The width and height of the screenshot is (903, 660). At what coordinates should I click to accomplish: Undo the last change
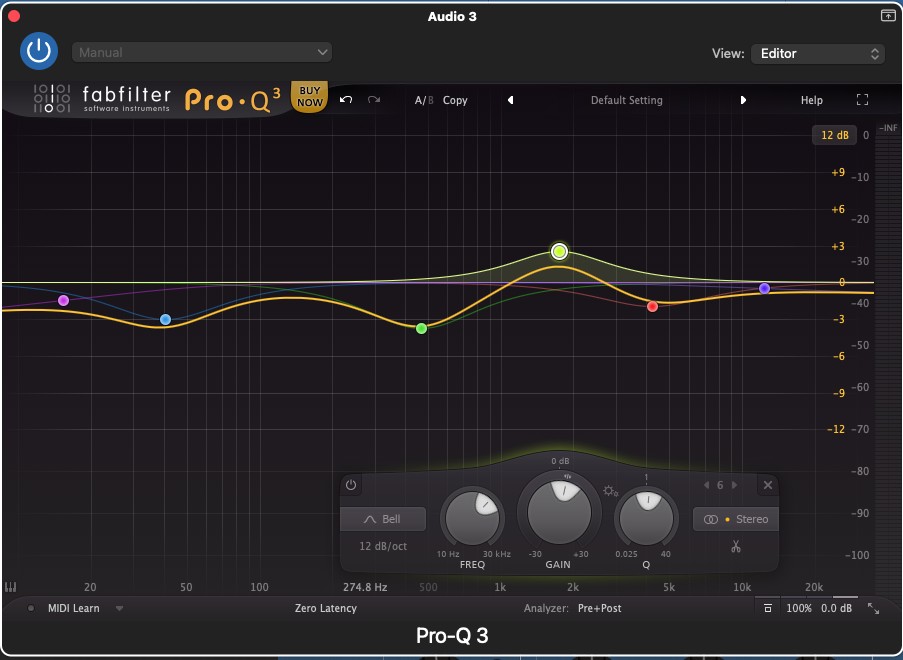click(x=346, y=100)
